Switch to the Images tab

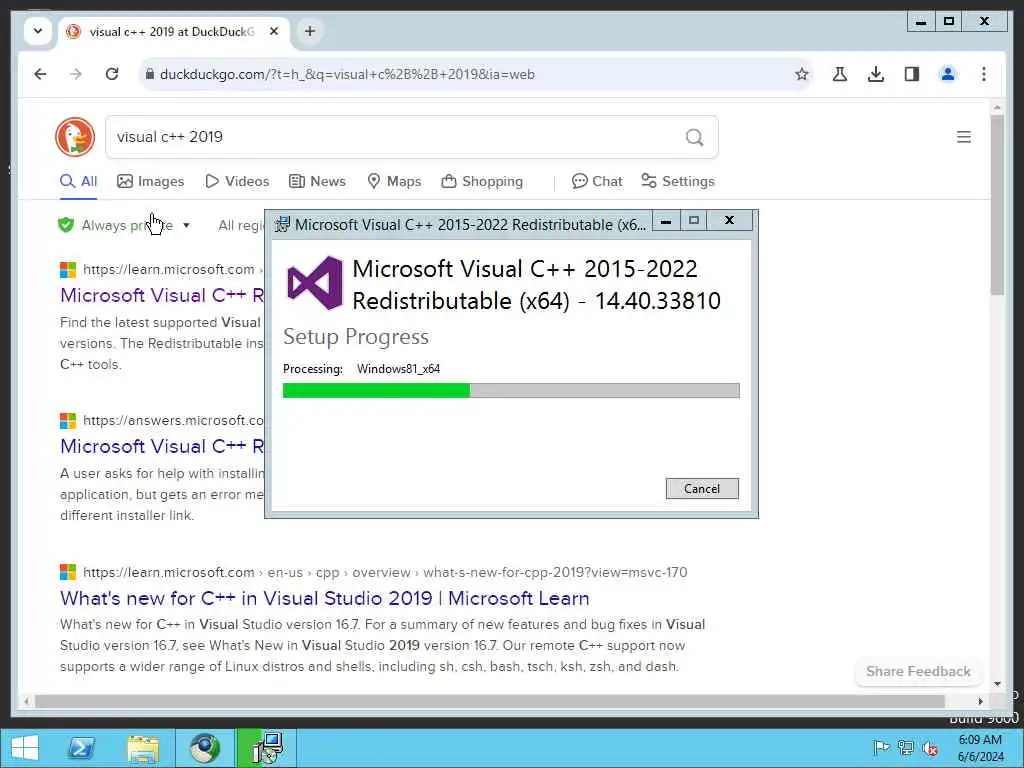(151, 182)
